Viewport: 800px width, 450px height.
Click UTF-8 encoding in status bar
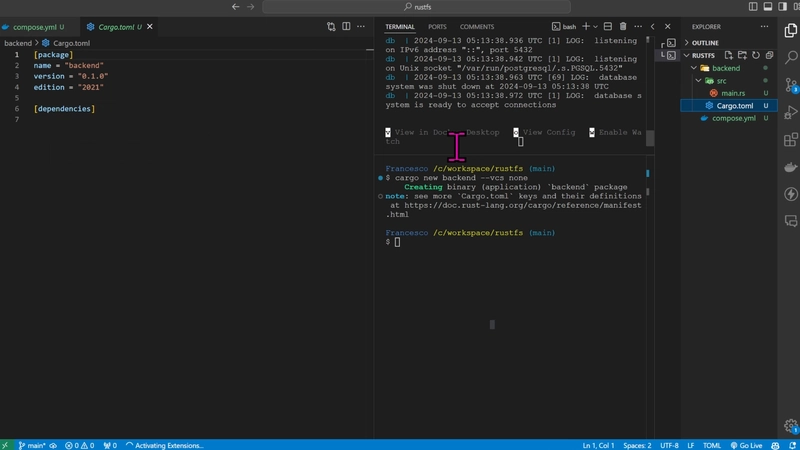click(x=669, y=445)
